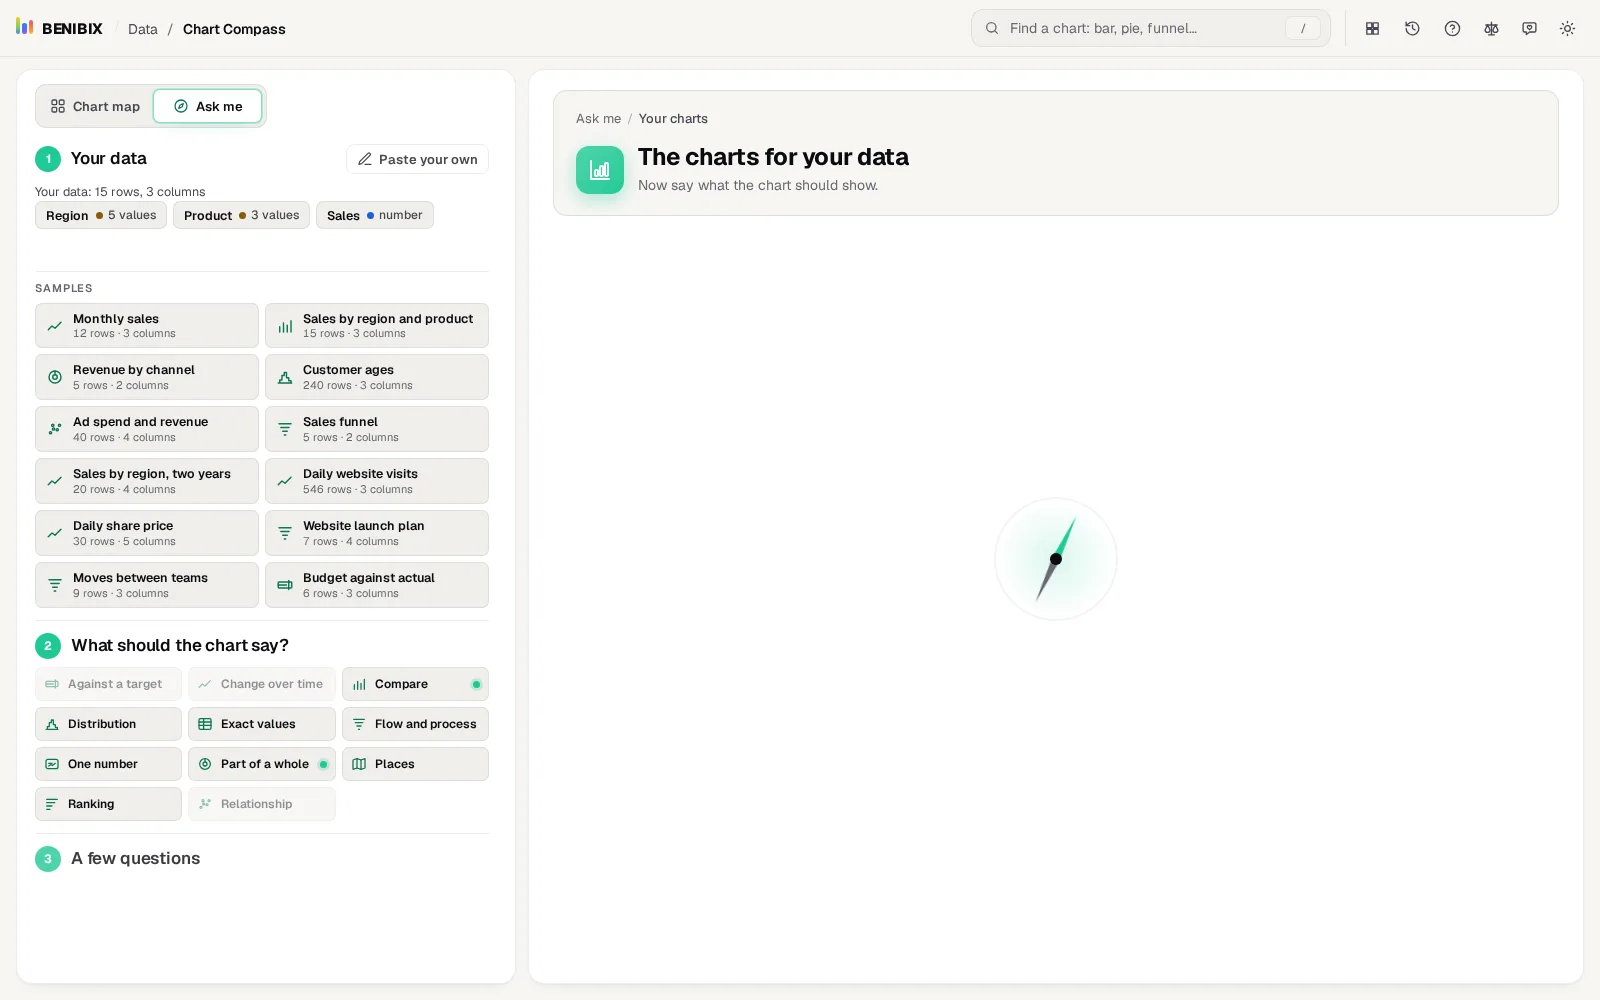Image resolution: width=1600 pixels, height=1000 pixels.
Task: Select the Ask me tab
Action: point(208,106)
